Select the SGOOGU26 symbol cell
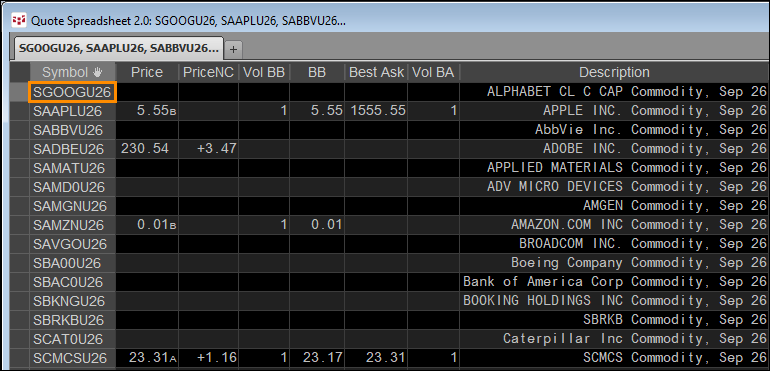This screenshot has width=770, height=371. (72, 92)
